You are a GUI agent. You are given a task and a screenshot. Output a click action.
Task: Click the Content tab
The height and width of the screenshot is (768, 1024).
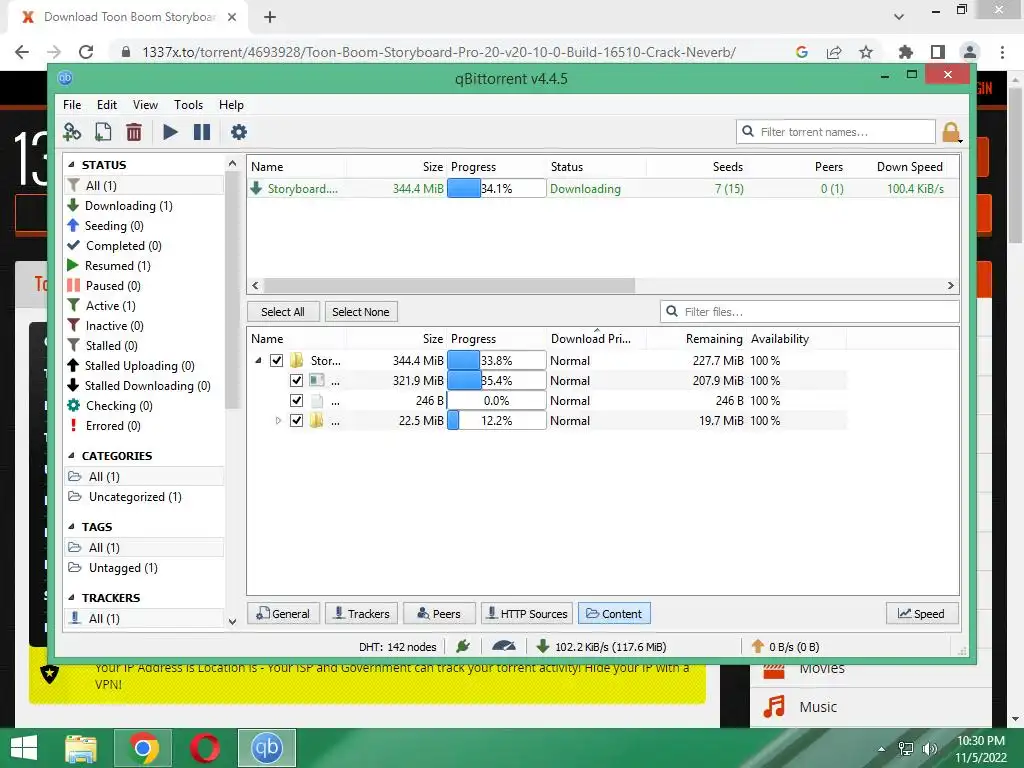click(x=614, y=614)
